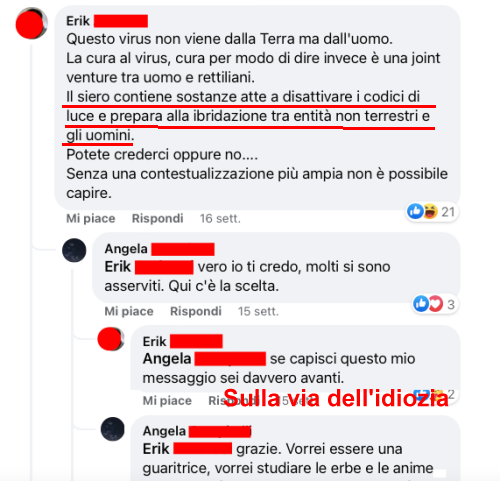Open the 16 sett. timestamp link
The width and height of the screenshot is (500, 481).
pos(220,219)
